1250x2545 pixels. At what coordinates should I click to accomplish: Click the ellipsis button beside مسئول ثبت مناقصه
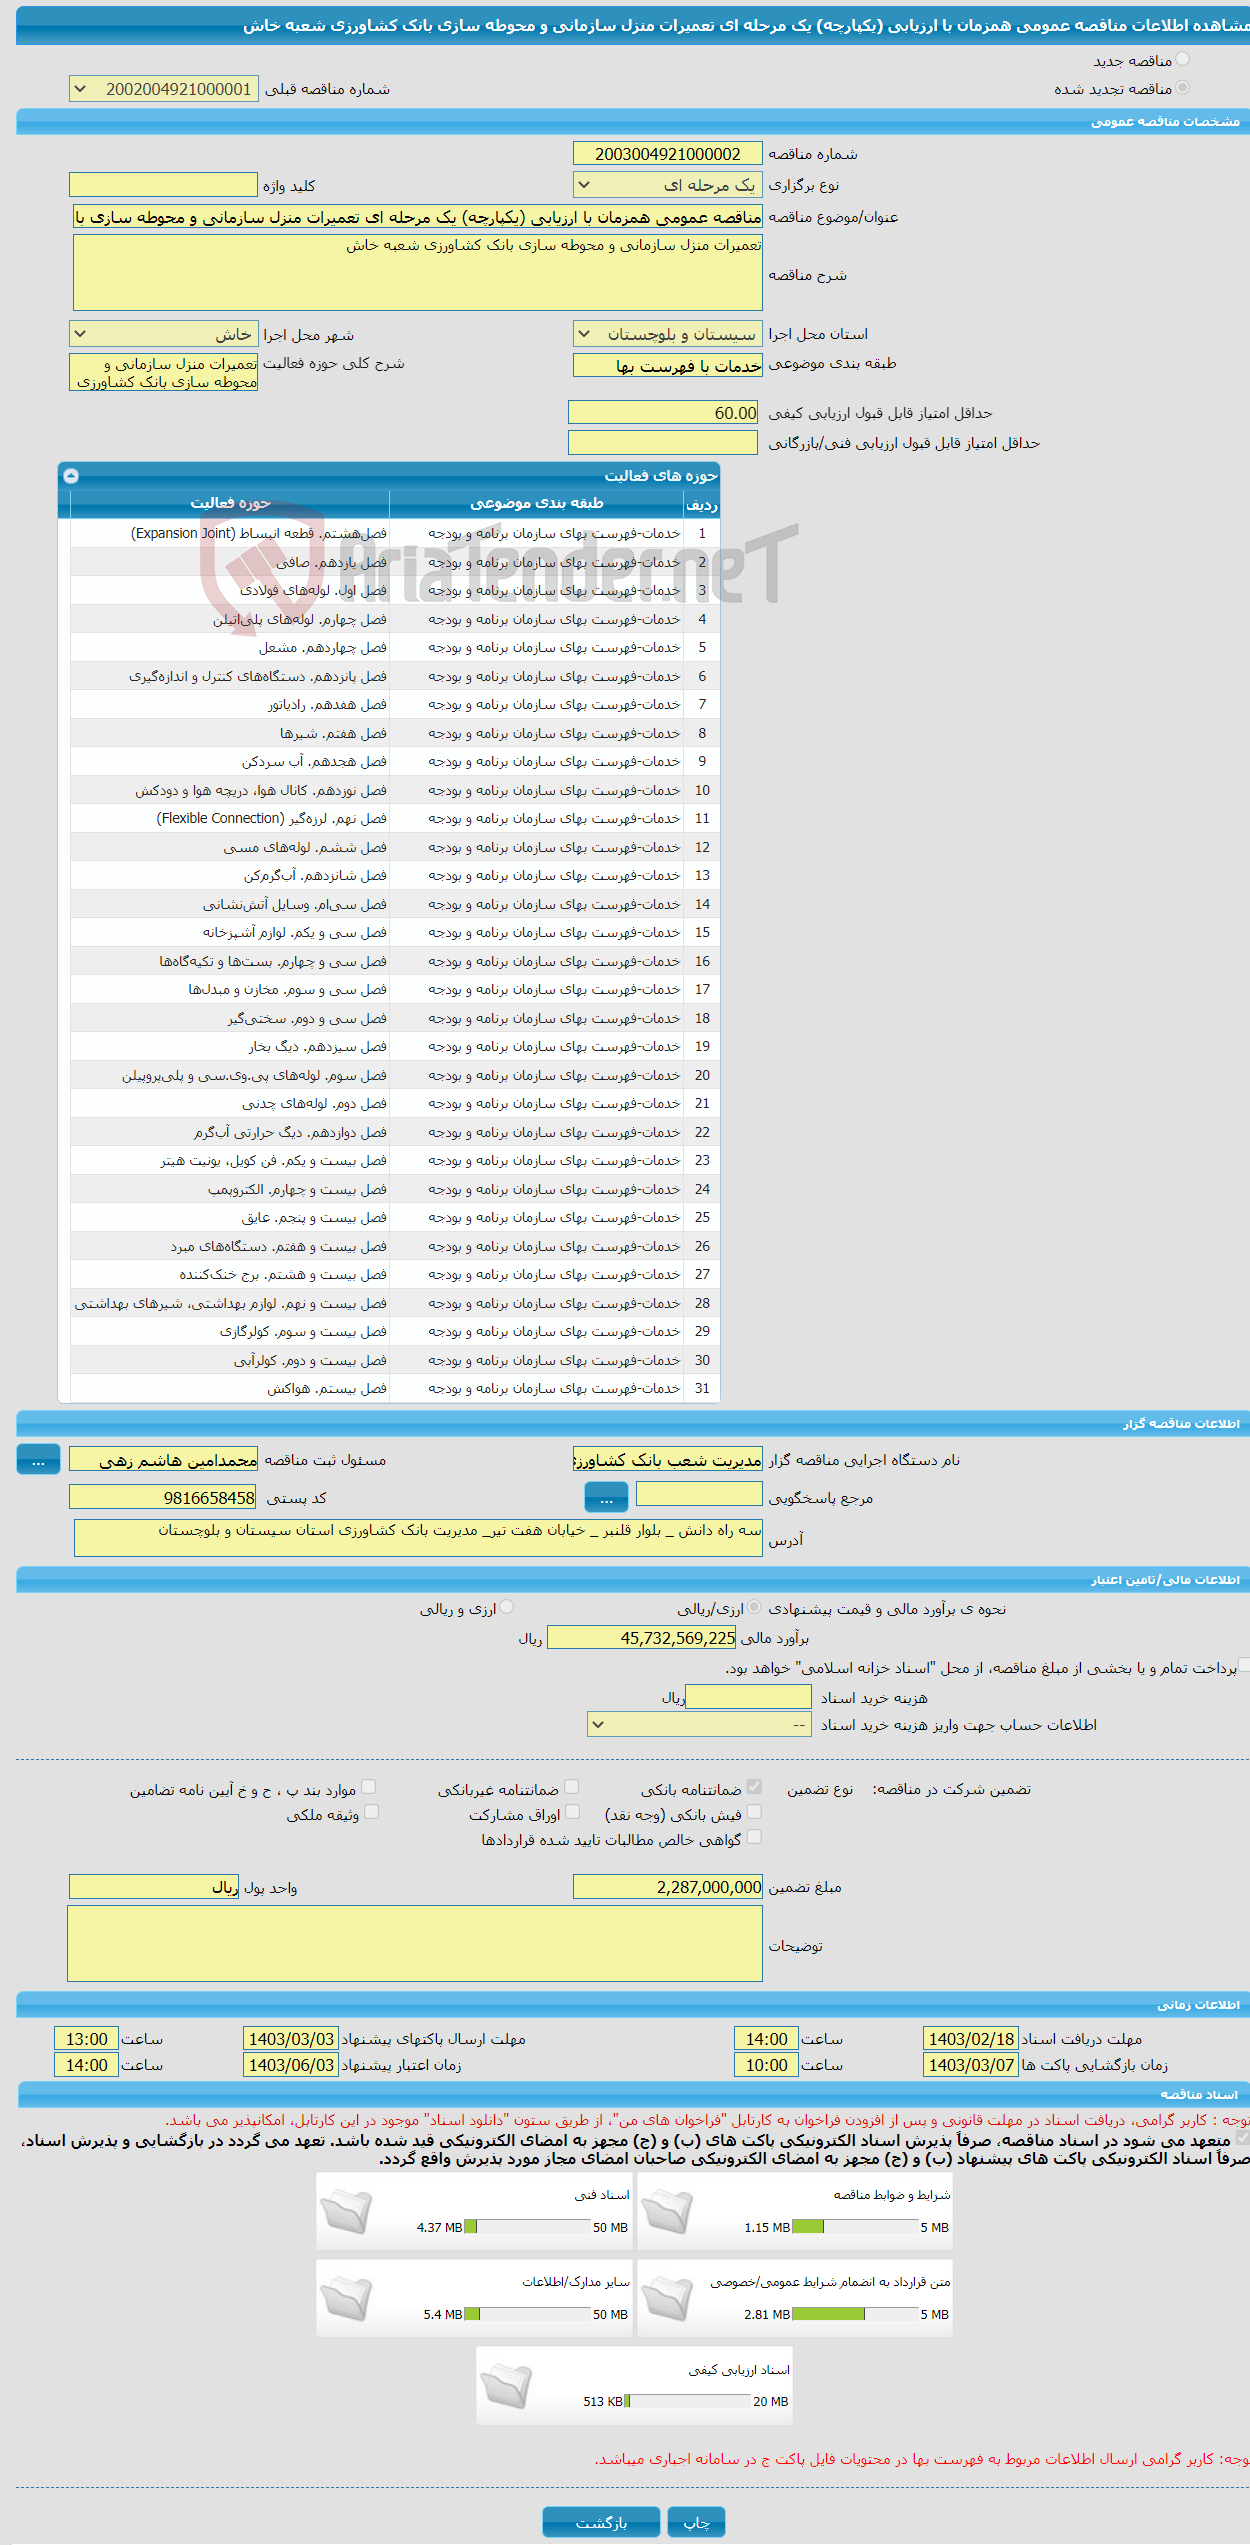coord(38,1460)
